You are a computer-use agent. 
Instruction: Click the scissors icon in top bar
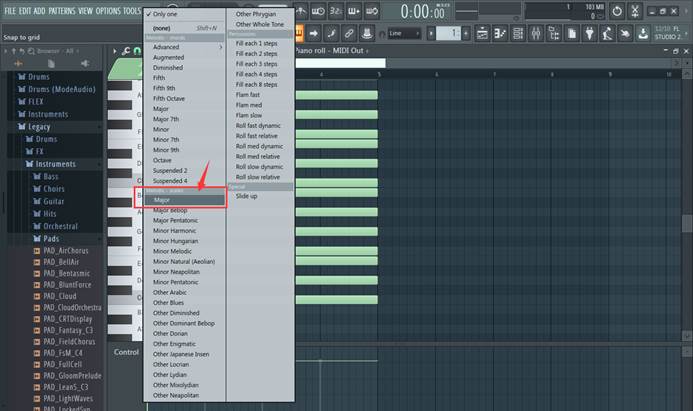coord(635,11)
